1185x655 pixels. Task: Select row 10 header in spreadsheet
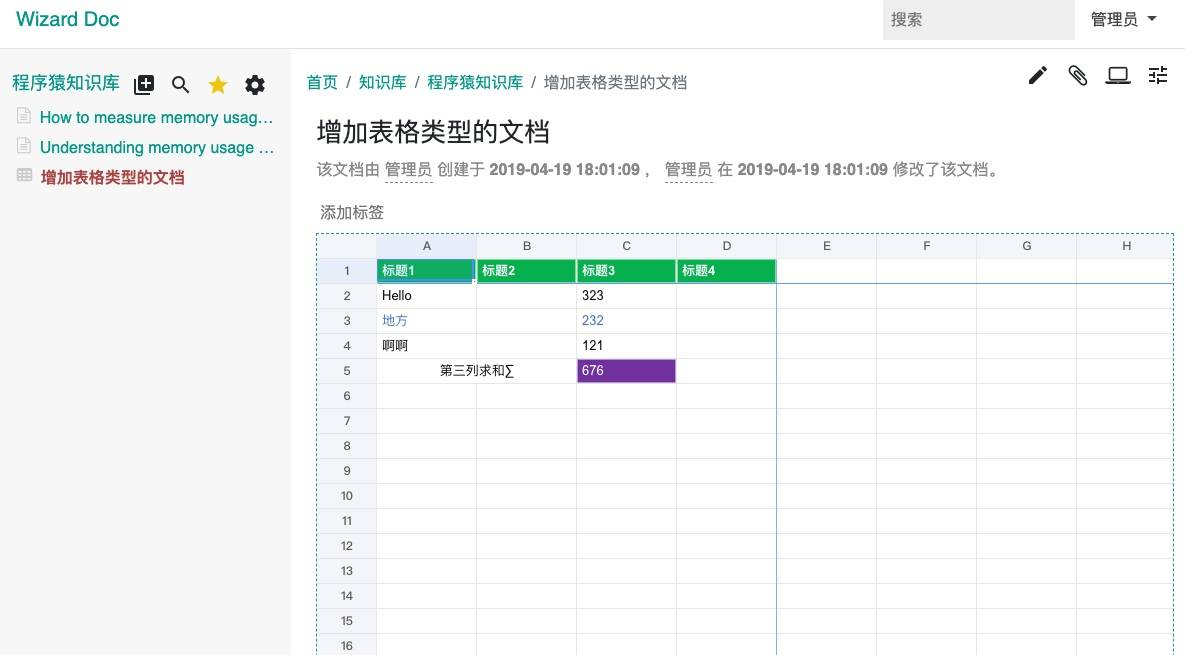(x=347, y=496)
